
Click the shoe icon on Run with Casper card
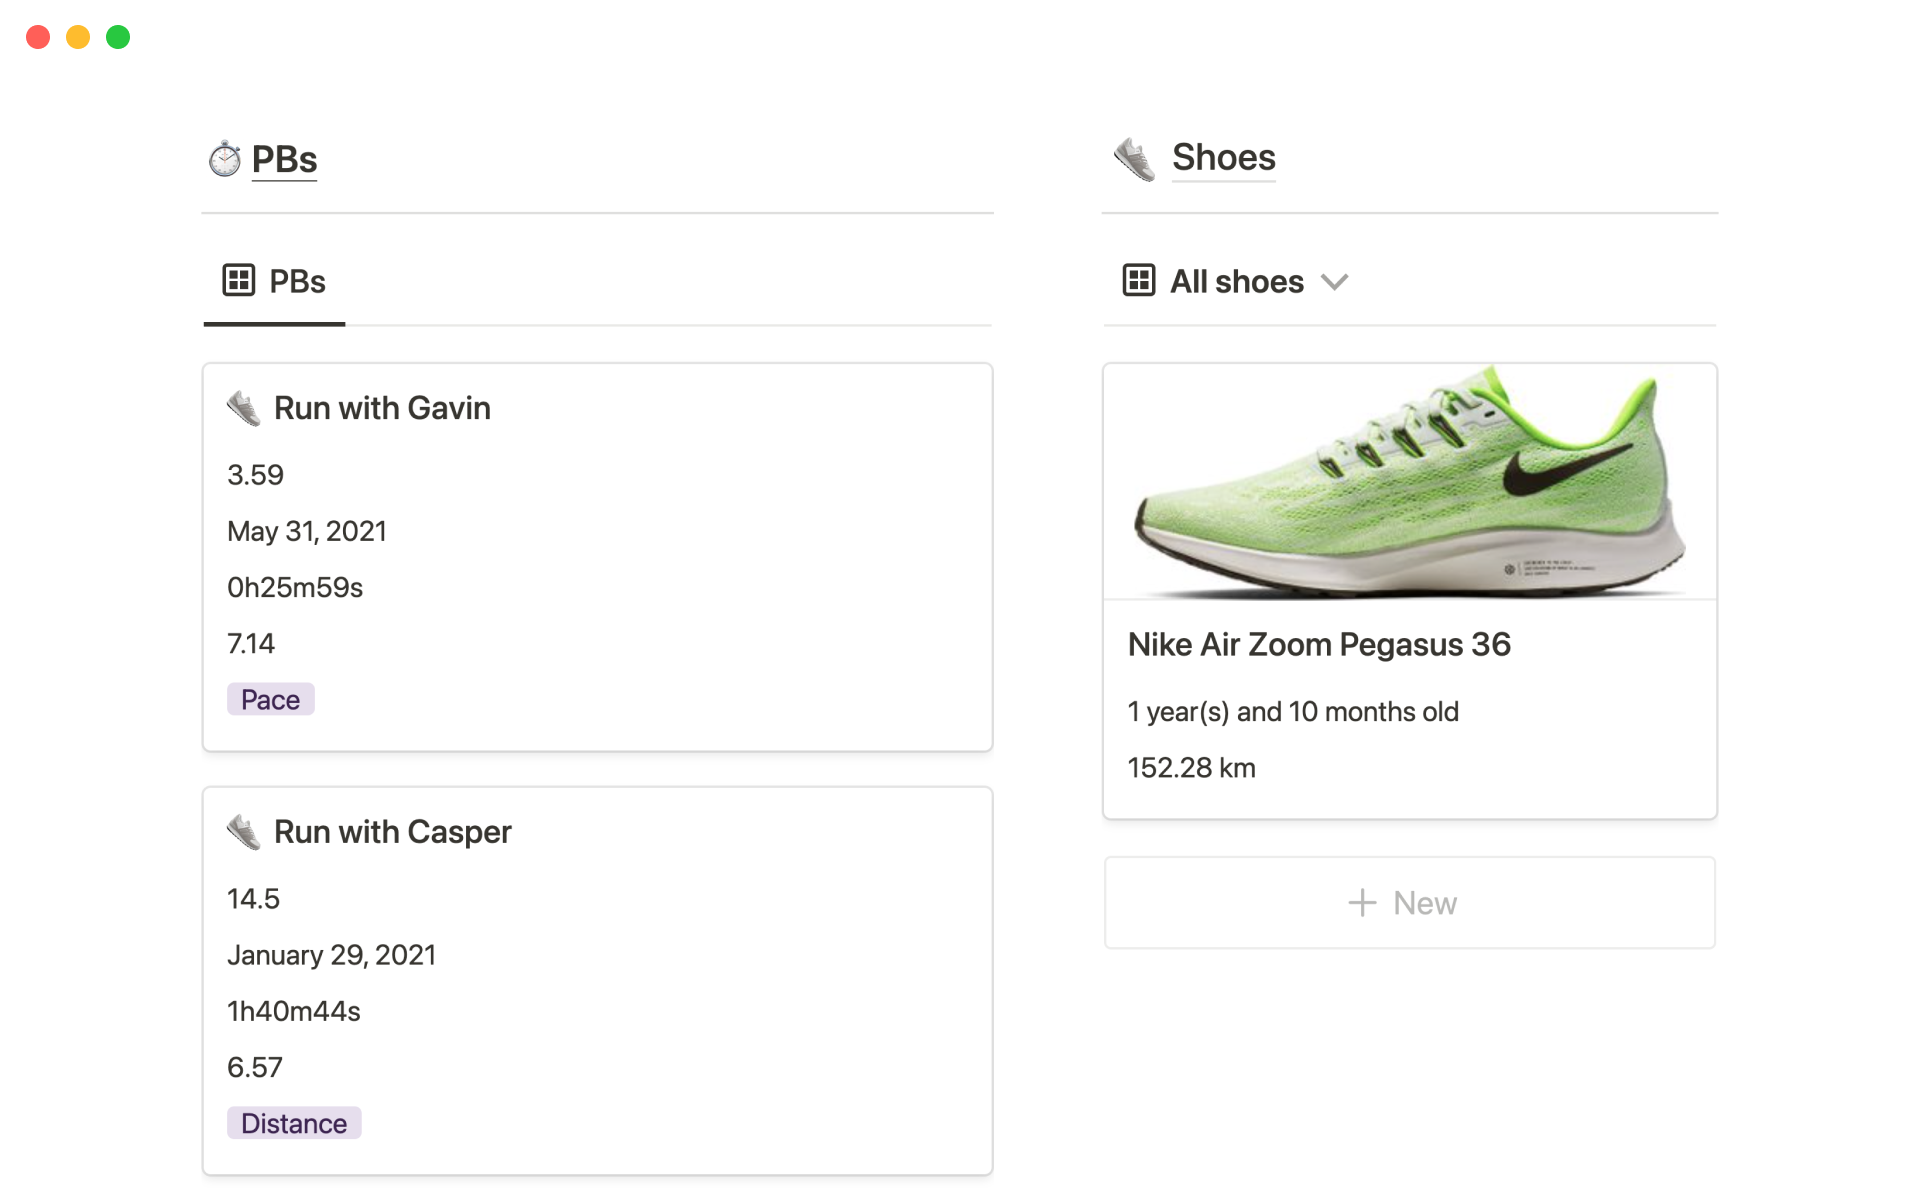243,832
